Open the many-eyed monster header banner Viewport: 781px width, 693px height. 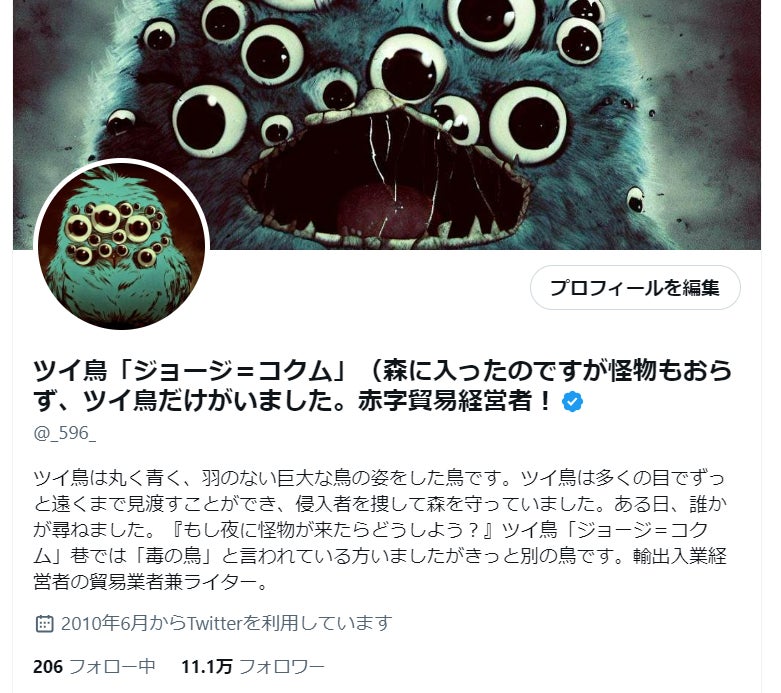pyautogui.click(x=387, y=125)
